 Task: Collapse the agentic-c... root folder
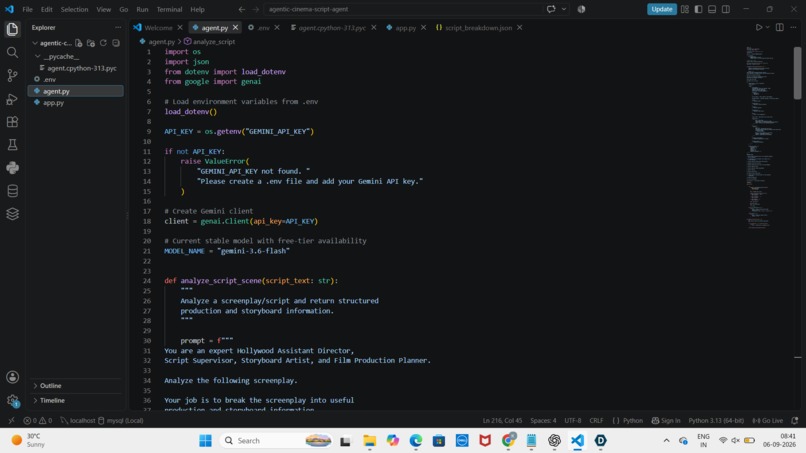pos(35,43)
